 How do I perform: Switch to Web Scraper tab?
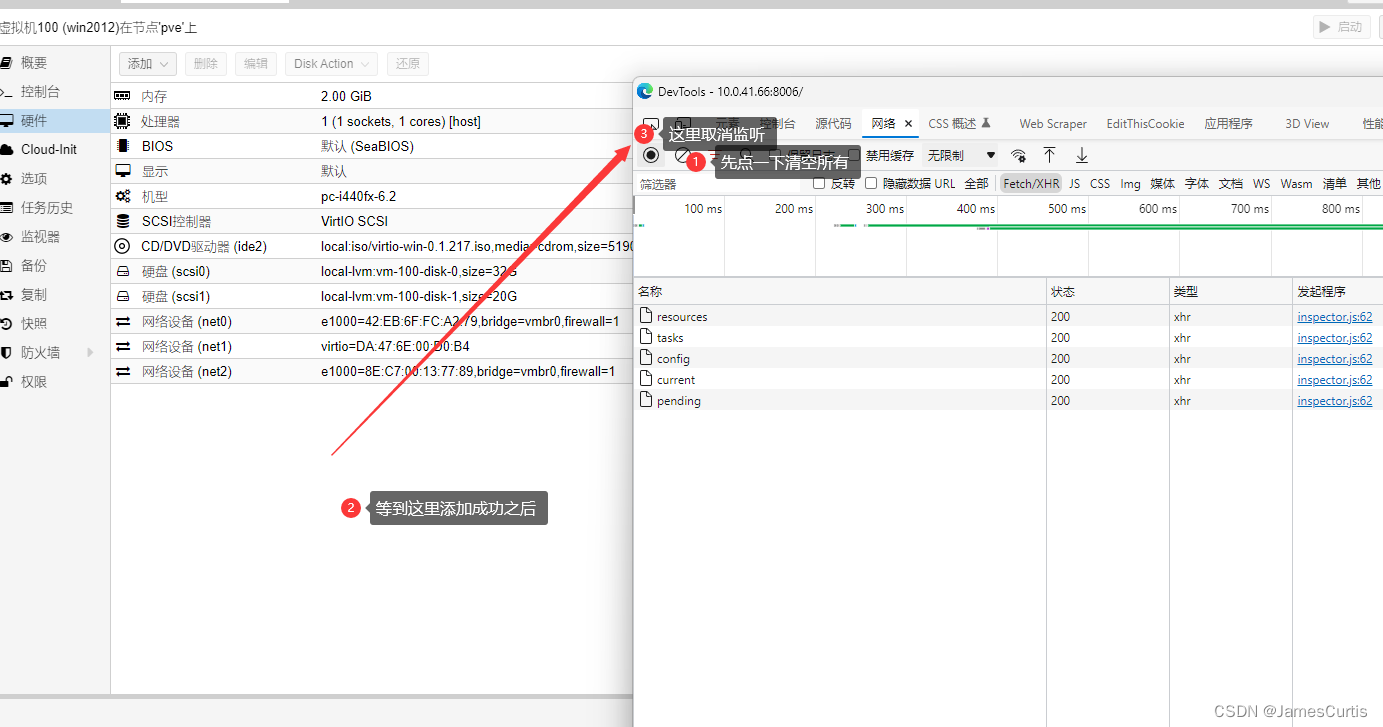click(x=1053, y=124)
